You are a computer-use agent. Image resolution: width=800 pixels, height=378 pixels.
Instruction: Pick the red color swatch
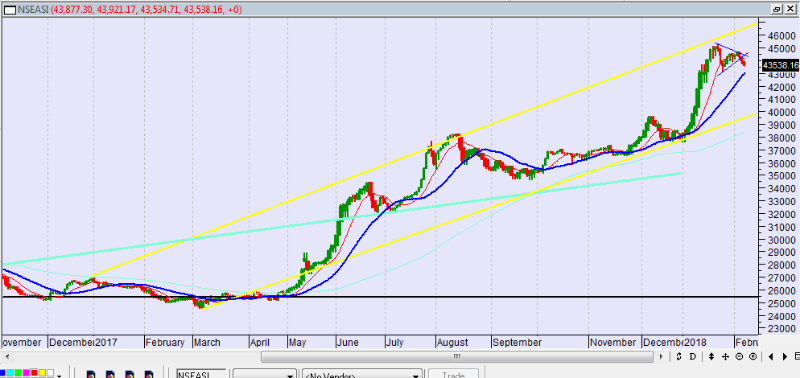pyautogui.click(x=34, y=373)
